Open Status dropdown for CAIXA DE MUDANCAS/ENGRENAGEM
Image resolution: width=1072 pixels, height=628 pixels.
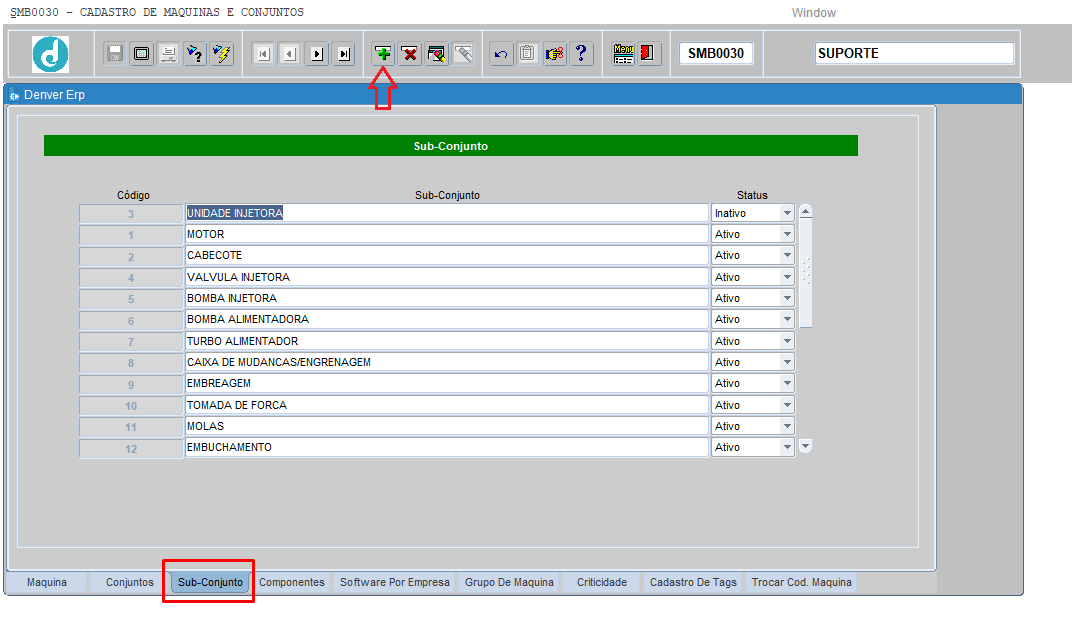(787, 362)
